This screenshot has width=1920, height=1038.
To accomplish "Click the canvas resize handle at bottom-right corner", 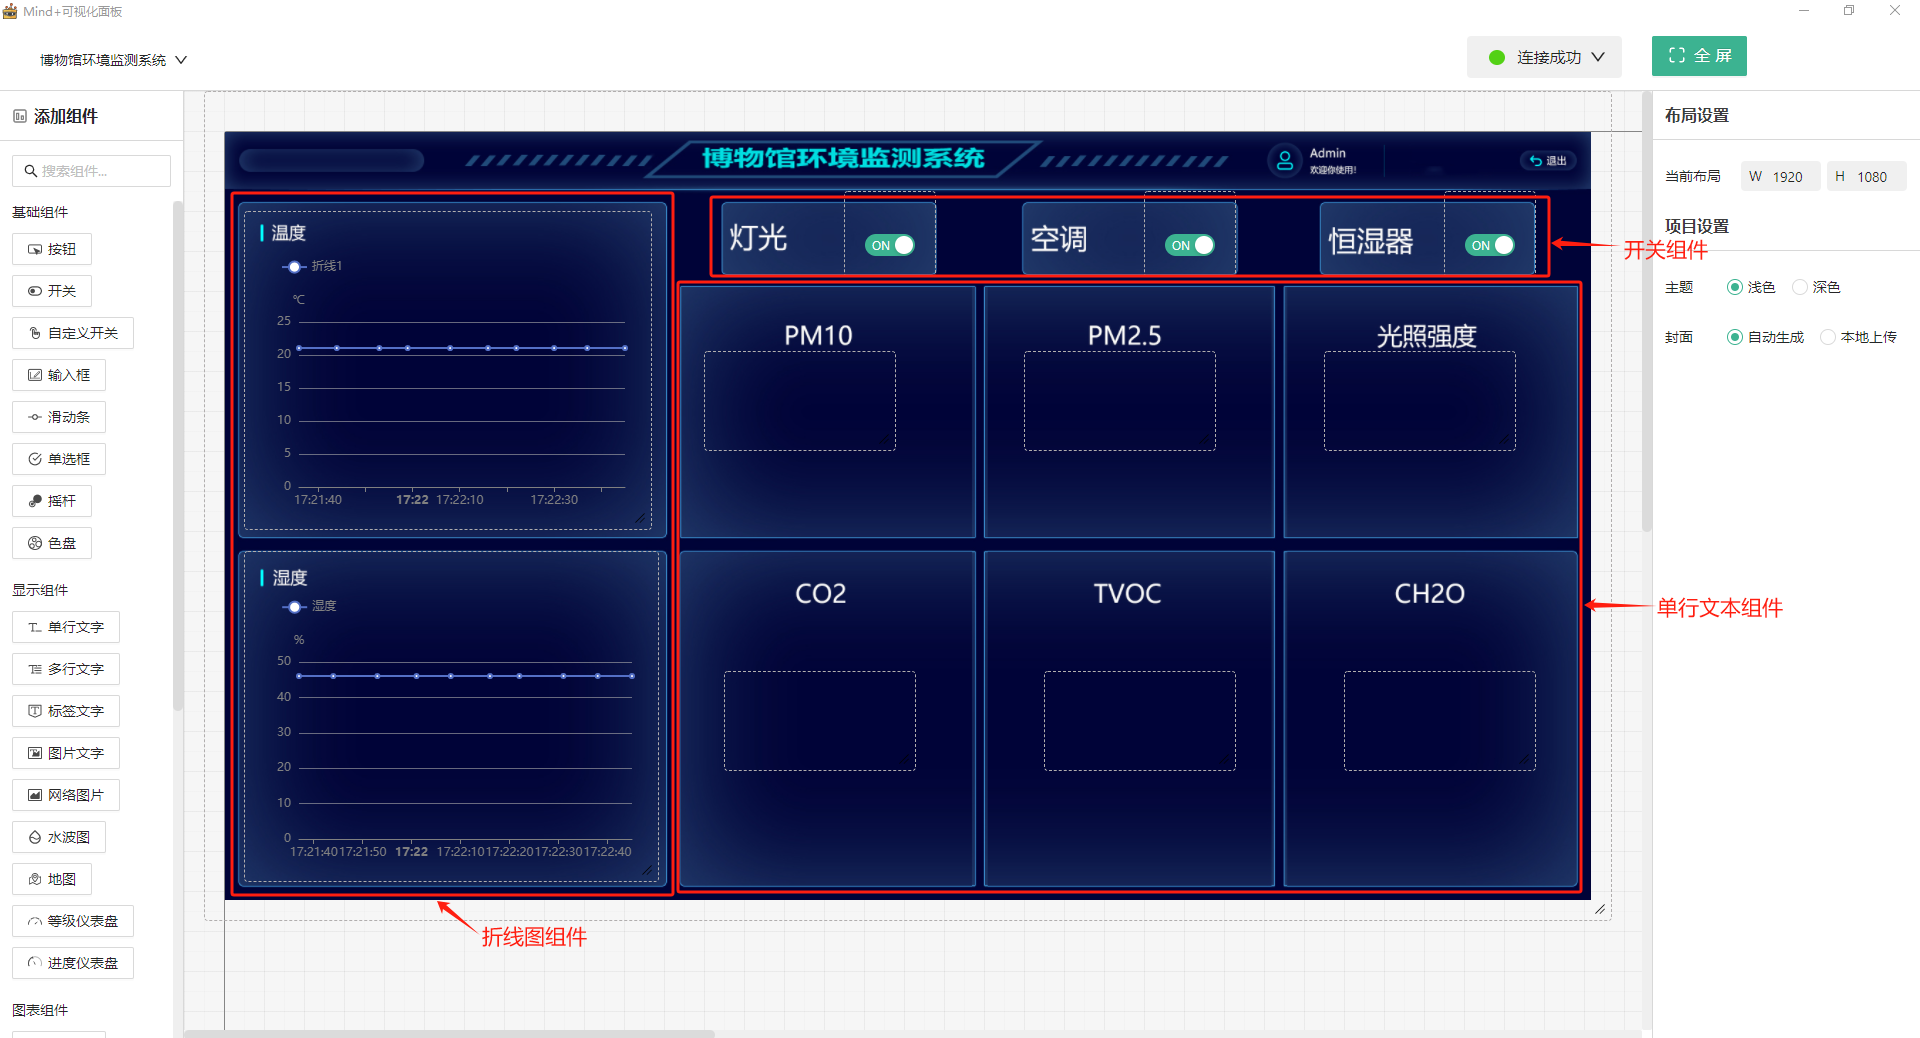I will (x=1600, y=909).
